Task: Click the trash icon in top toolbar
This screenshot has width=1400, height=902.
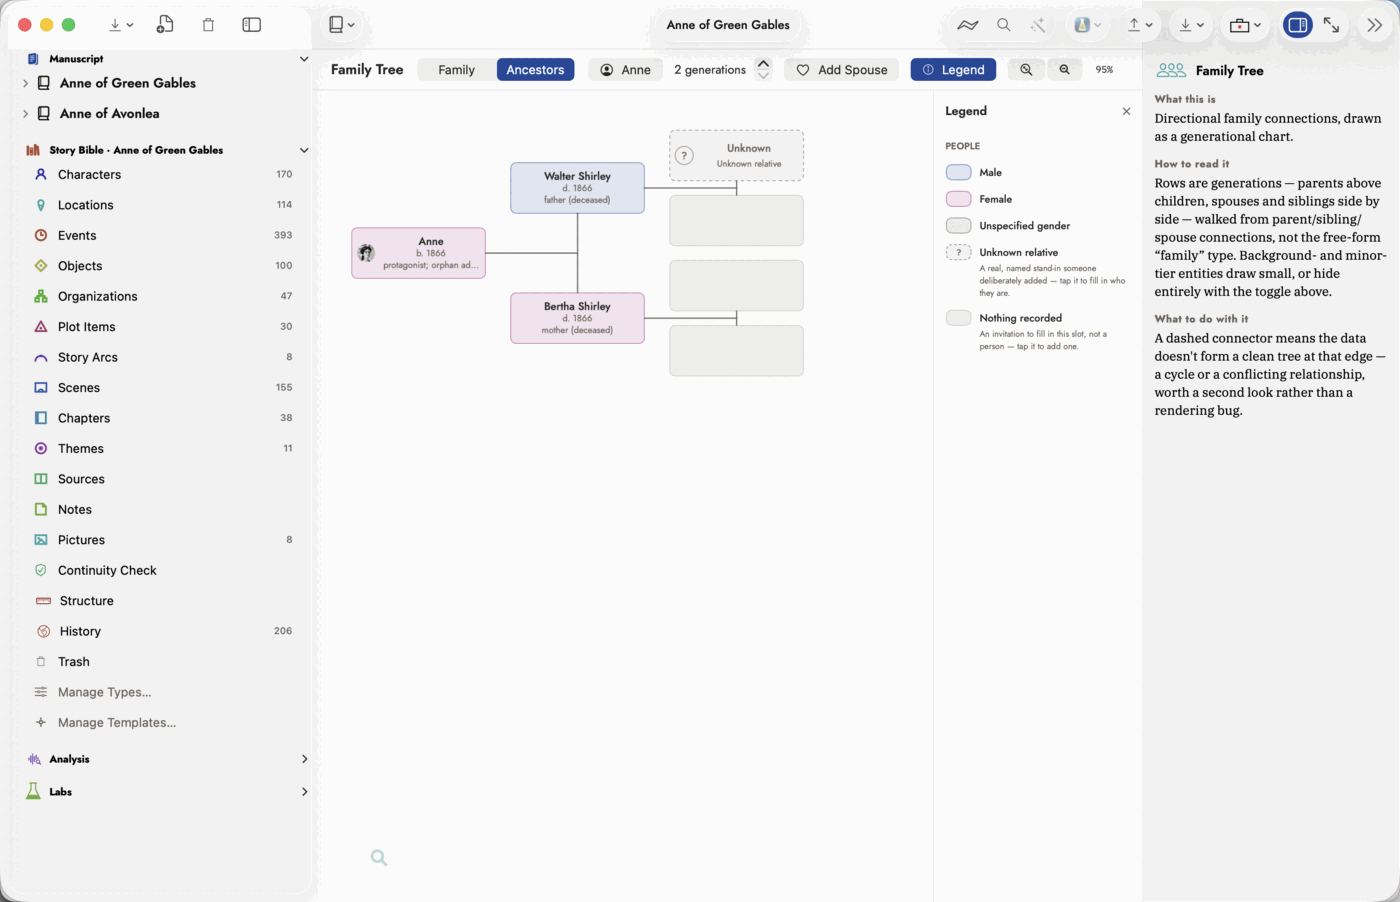Action: [x=208, y=25]
